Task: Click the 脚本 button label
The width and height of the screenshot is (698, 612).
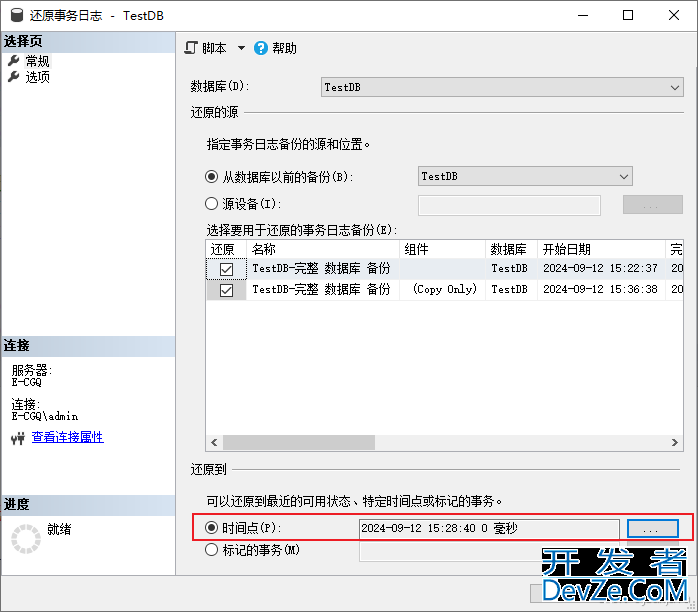Action: click(214, 48)
